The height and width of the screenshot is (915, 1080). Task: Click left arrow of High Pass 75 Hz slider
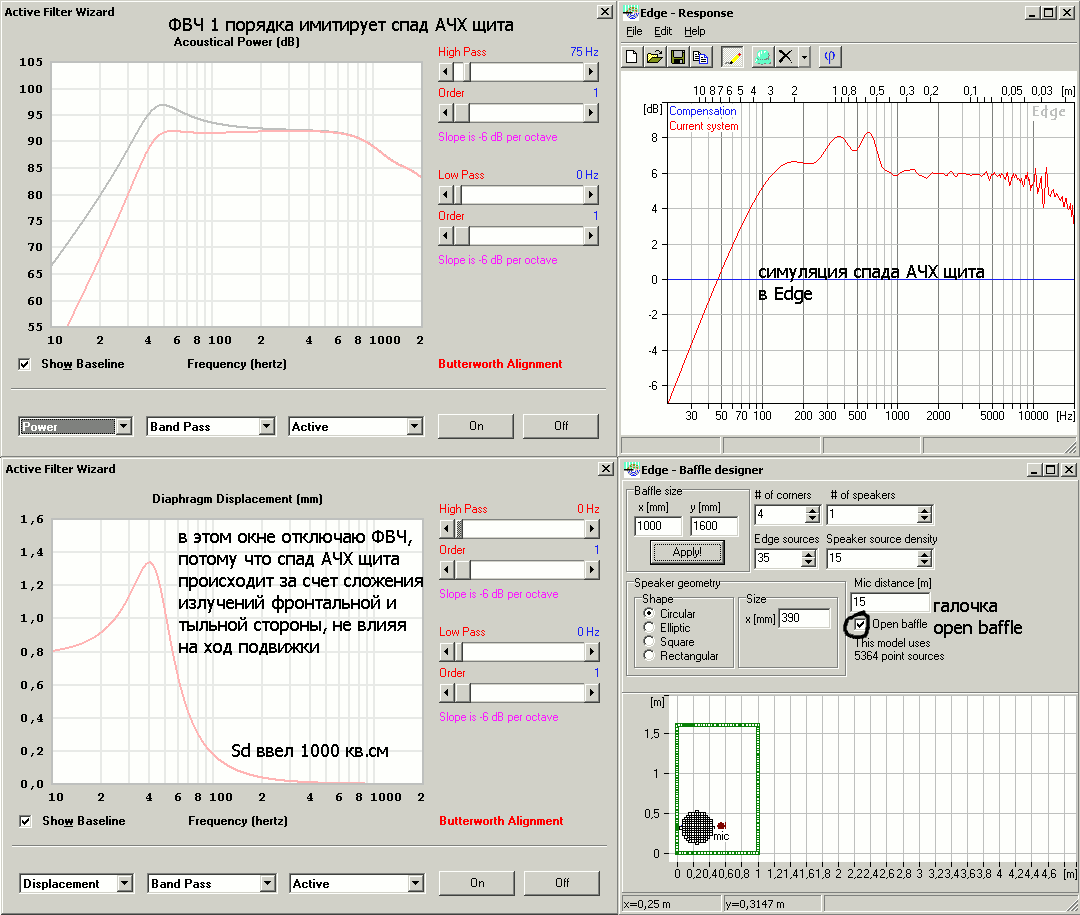446,72
